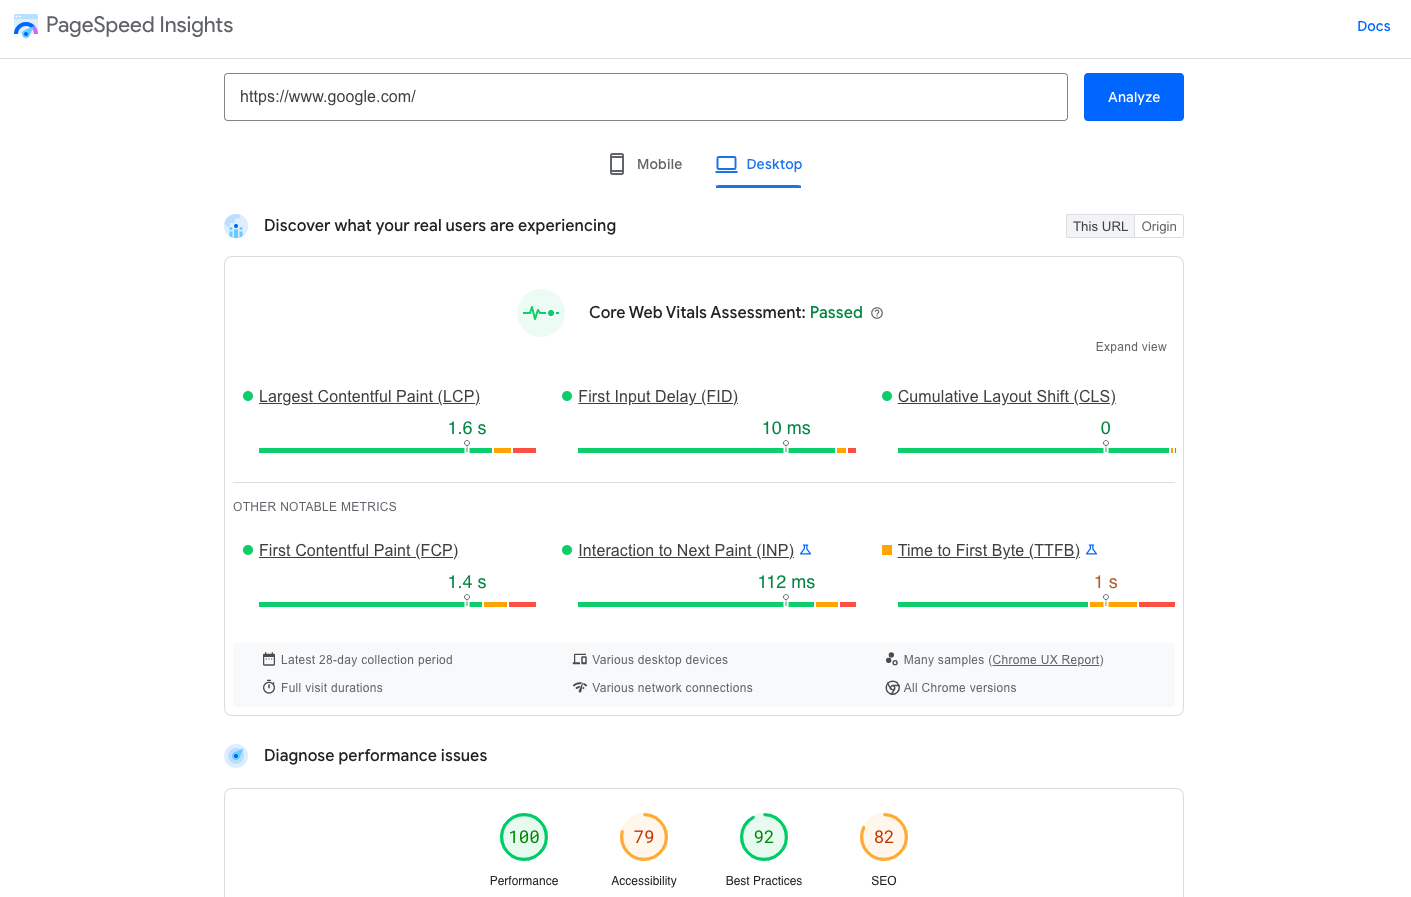Open Largest Contentful Paint (LCP) link
The height and width of the screenshot is (897, 1411).
[369, 396]
